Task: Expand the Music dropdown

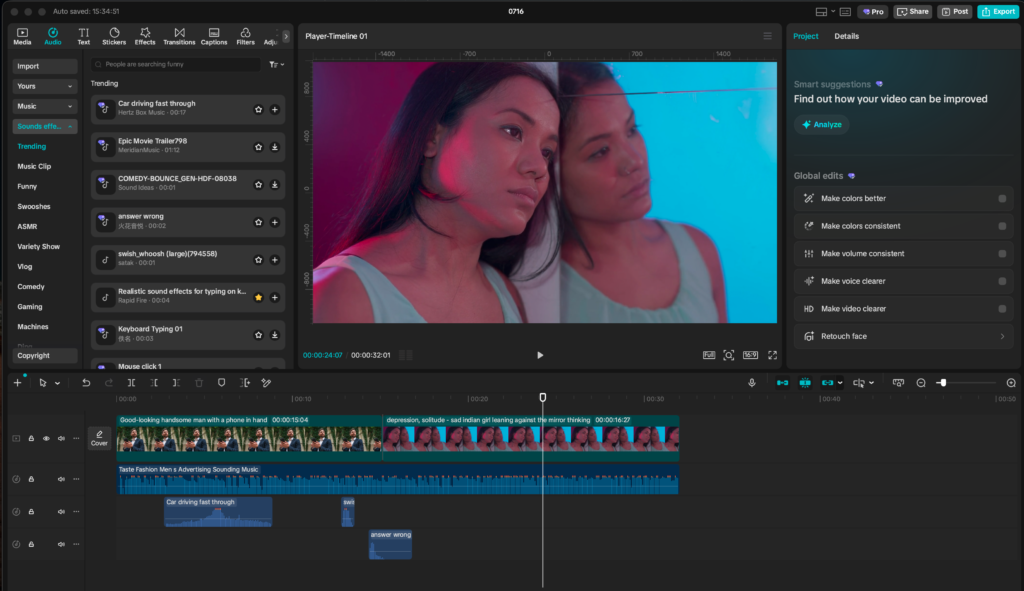Action: (44, 106)
